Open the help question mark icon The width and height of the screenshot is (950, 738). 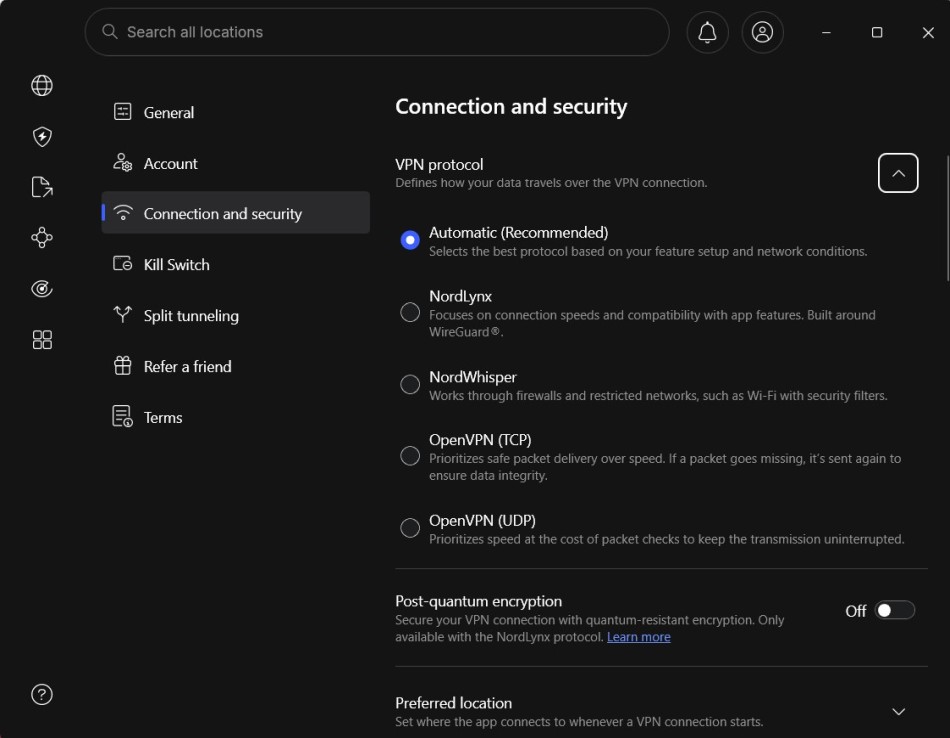(42, 694)
